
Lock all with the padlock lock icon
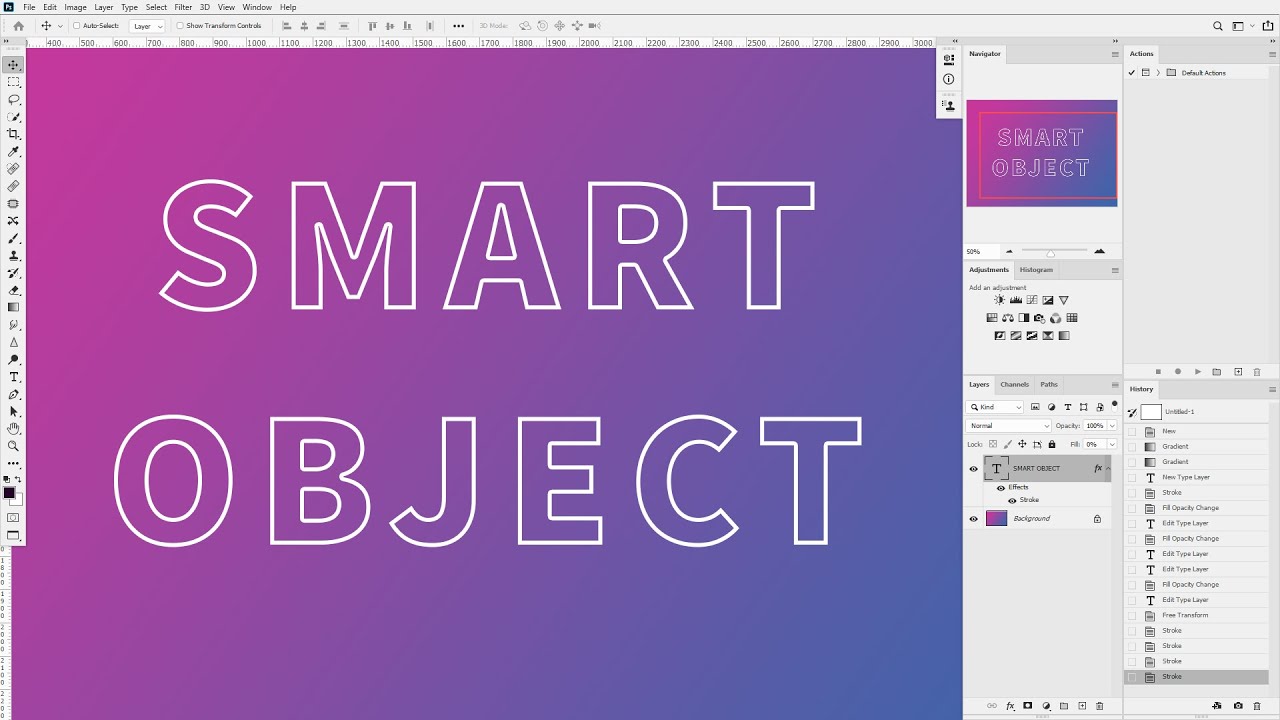tap(1052, 444)
